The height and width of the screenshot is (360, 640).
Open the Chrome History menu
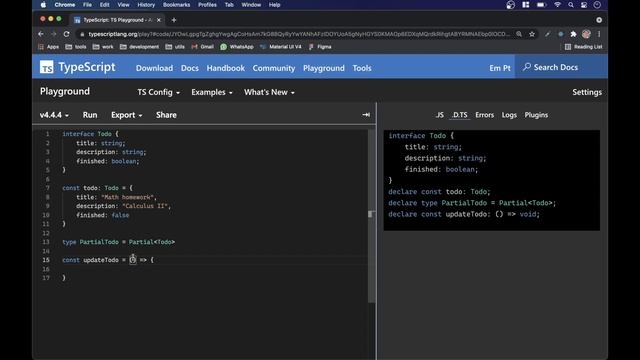pos(146,5)
